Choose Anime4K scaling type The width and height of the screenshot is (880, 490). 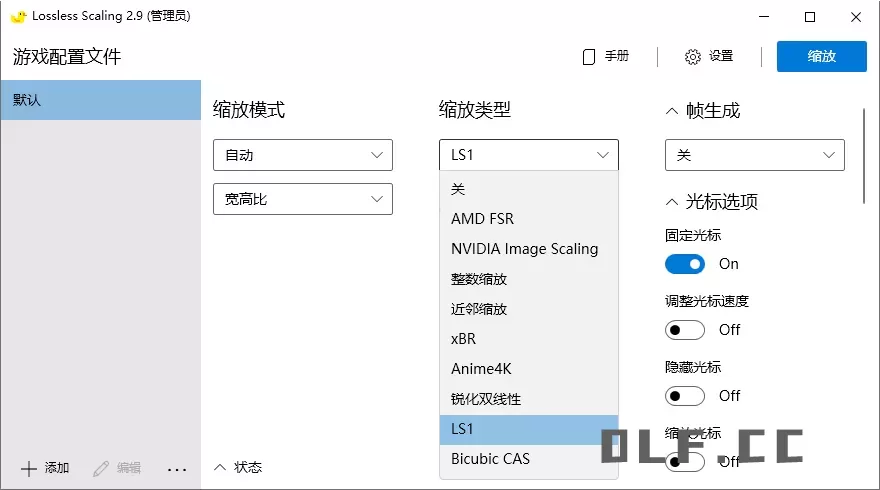[x=529, y=369]
